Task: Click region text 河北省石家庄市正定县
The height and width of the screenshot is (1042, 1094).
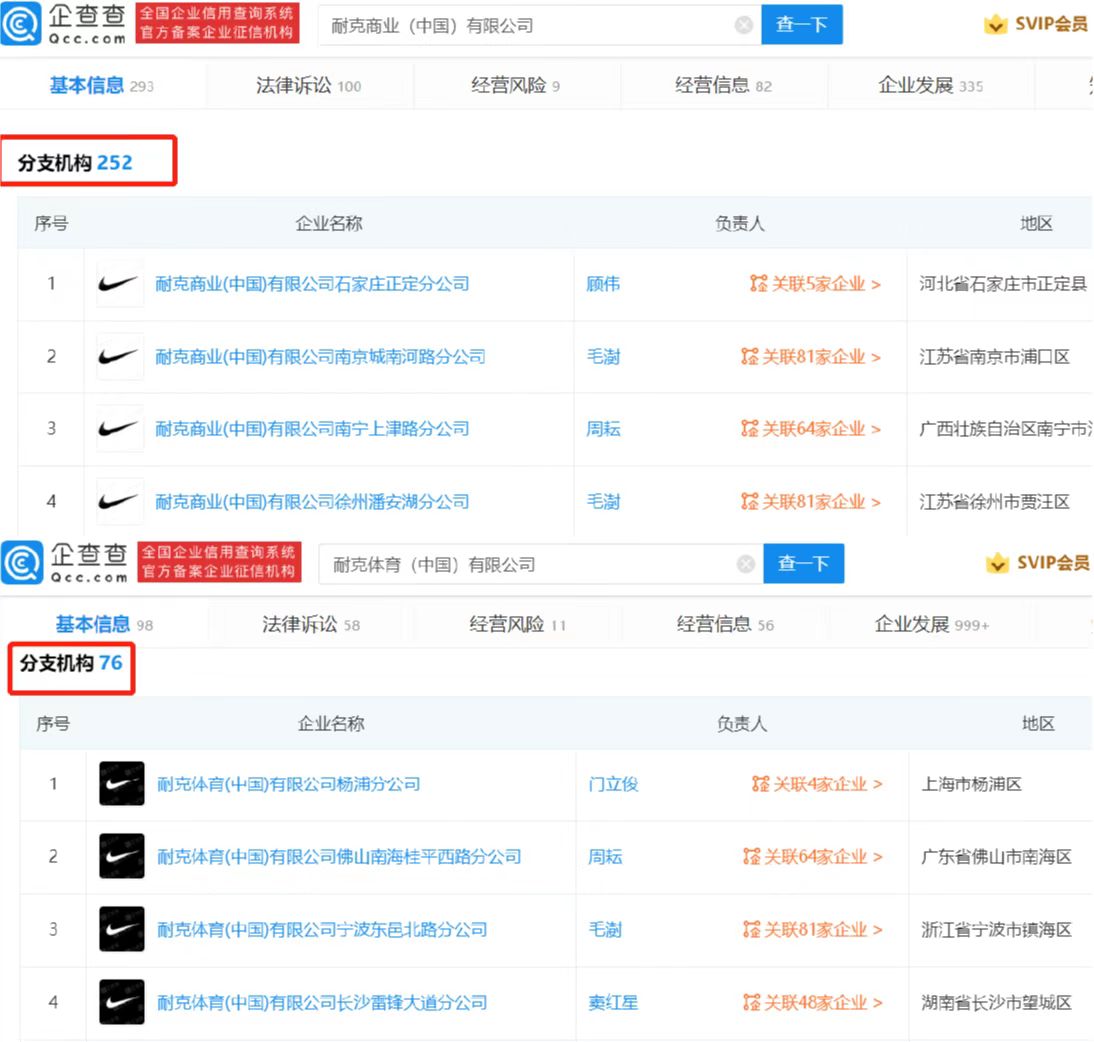Action: [x=1003, y=284]
